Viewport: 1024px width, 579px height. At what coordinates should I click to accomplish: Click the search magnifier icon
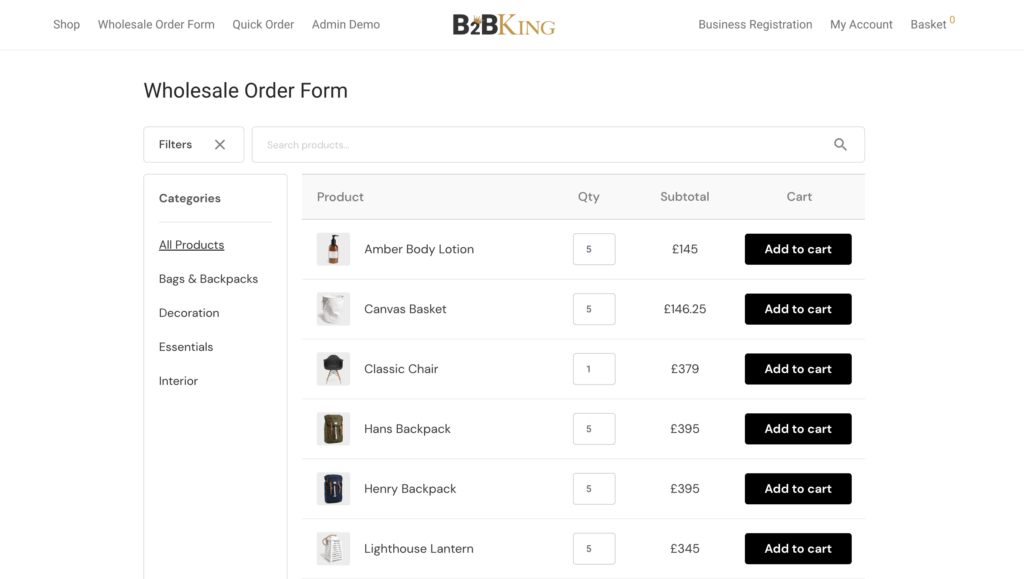click(x=840, y=145)
